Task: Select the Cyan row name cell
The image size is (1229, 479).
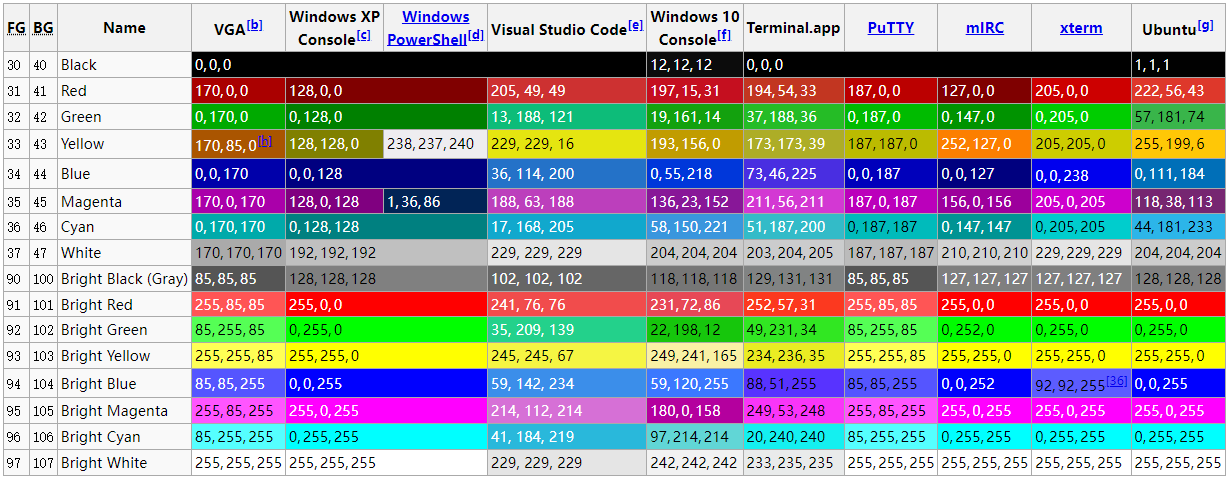Action: click(x=124, y=227)
